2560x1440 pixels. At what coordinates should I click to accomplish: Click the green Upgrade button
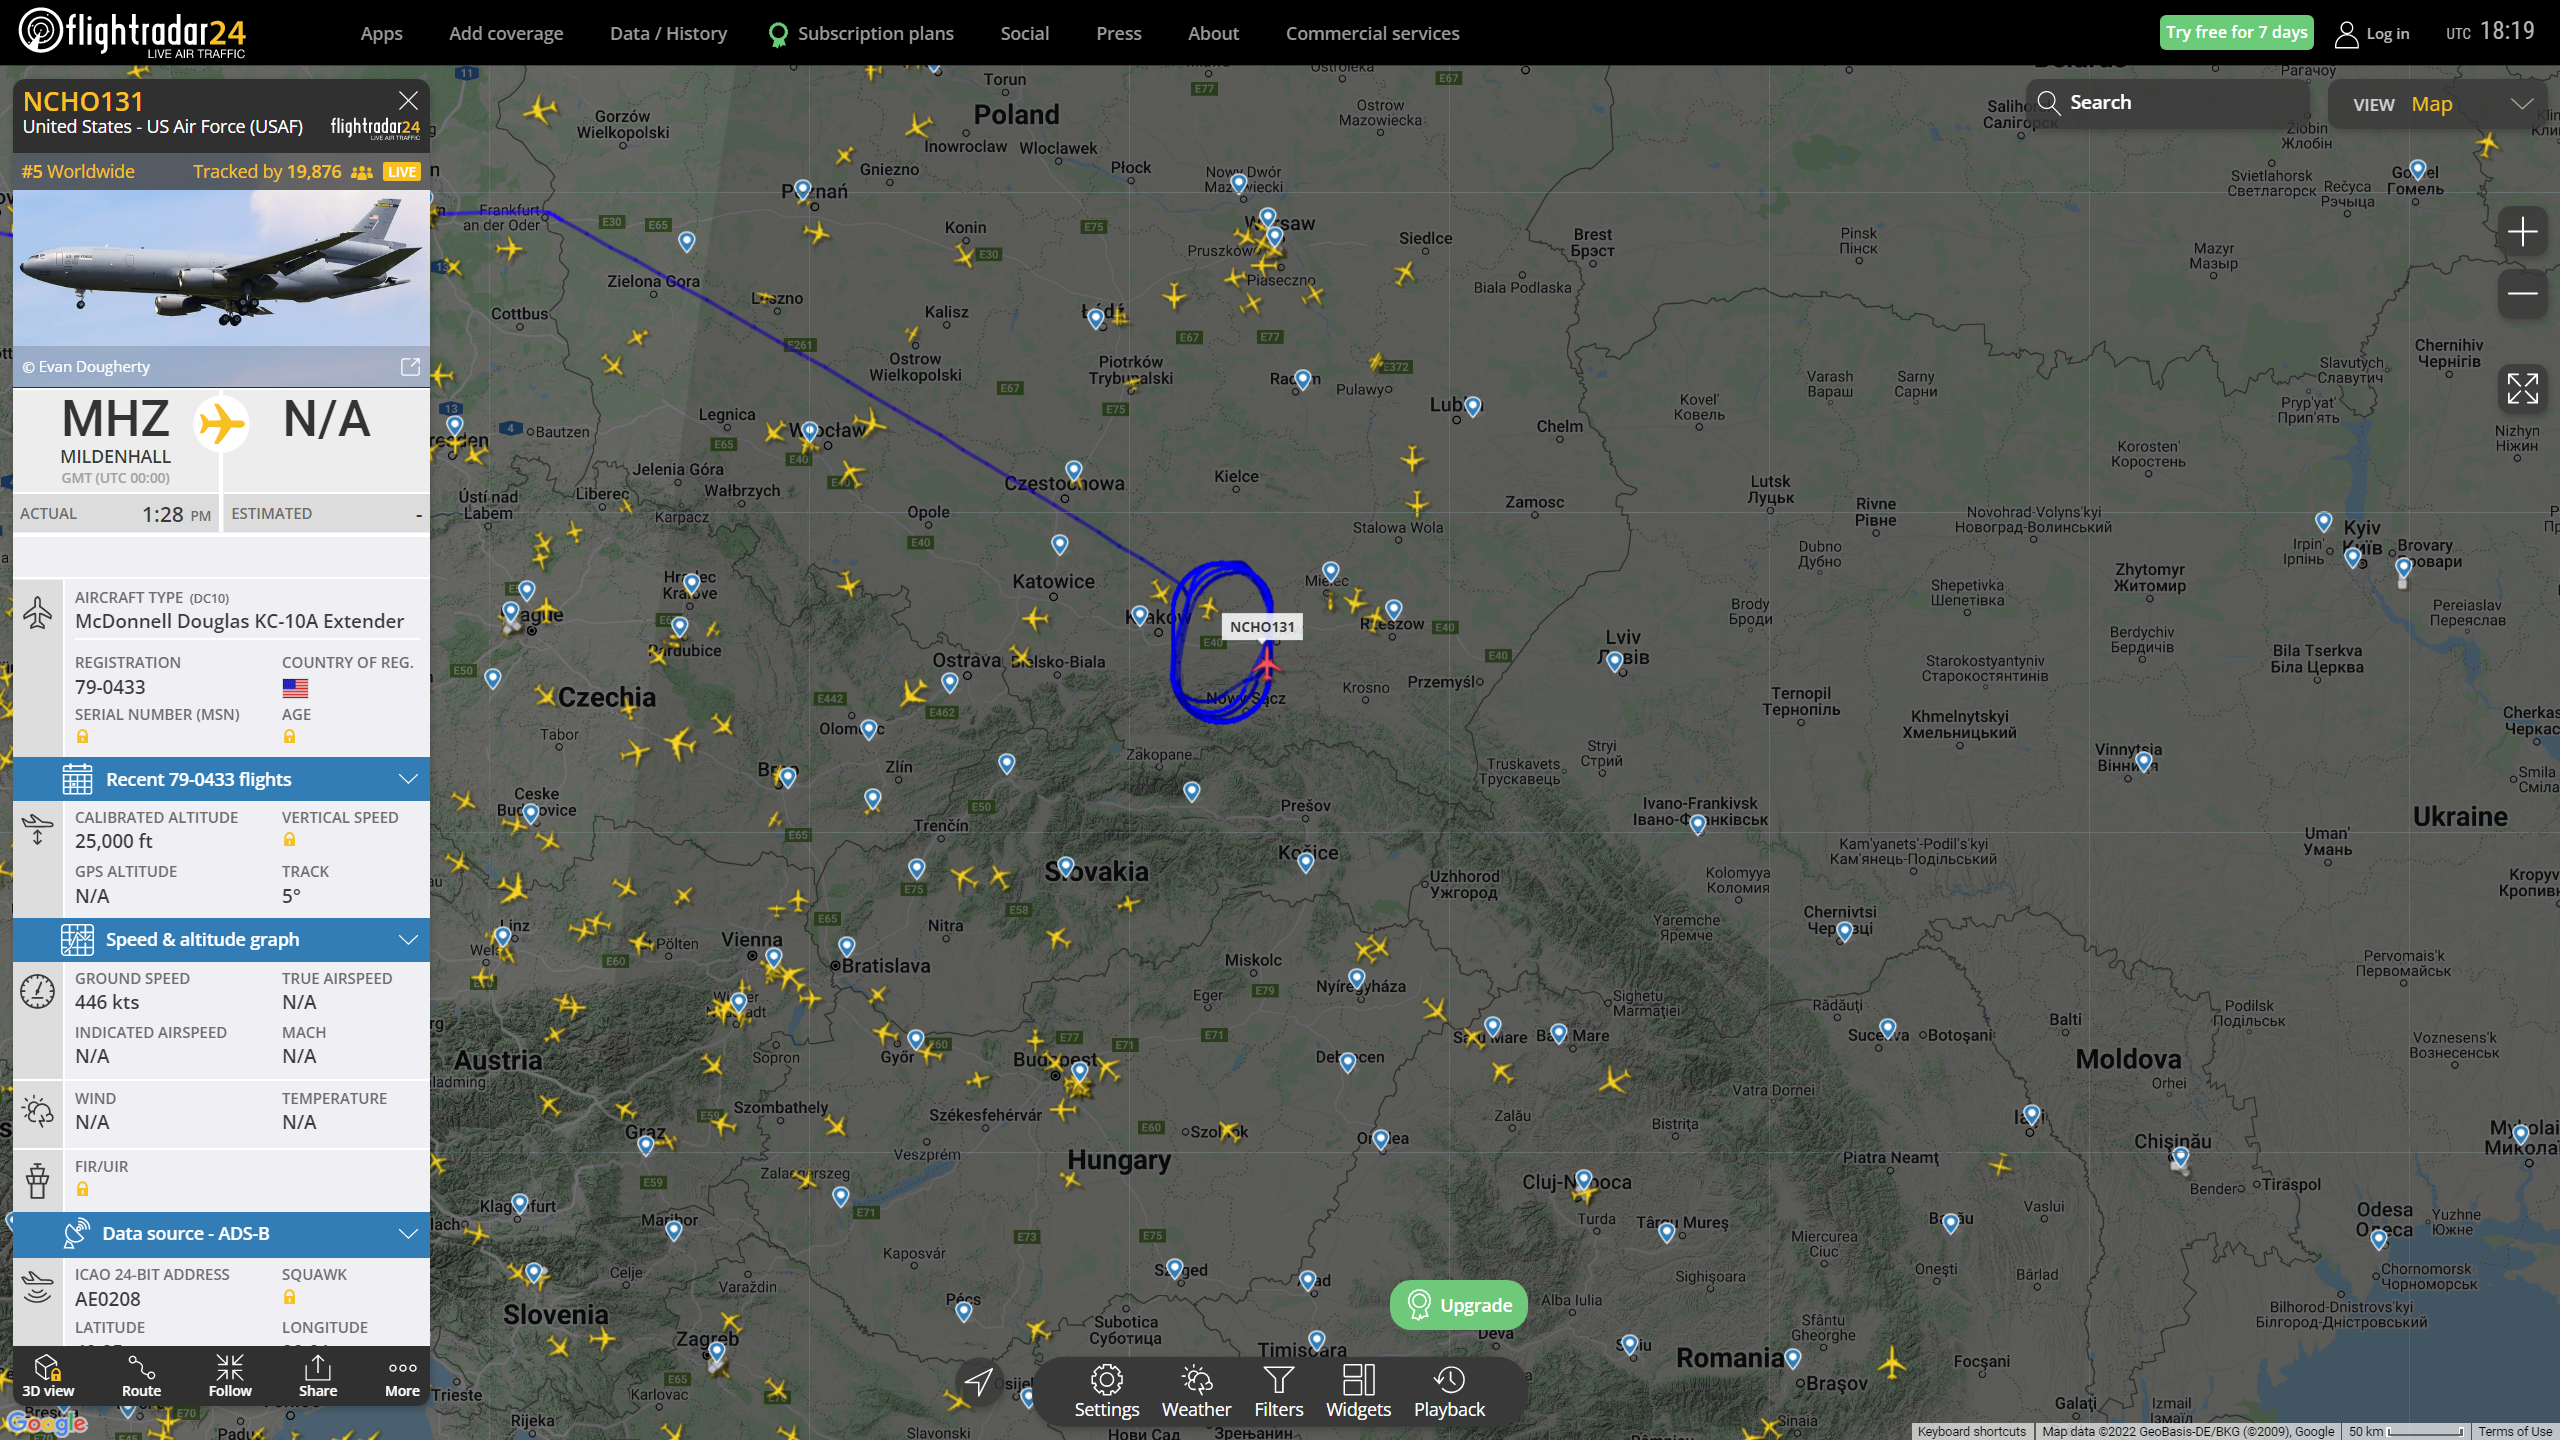(1458, 1305)
